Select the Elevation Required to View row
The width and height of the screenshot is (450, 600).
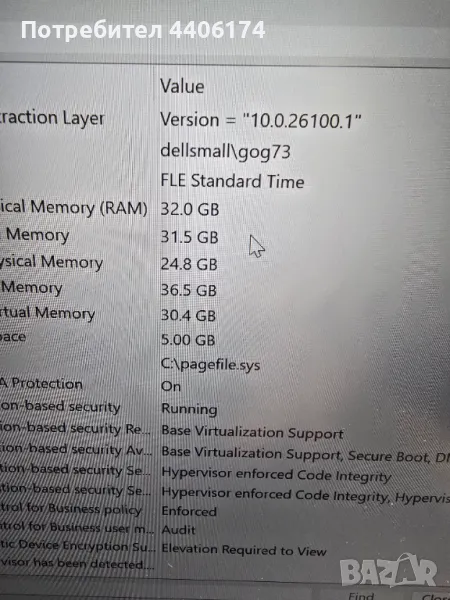[x=225, y=549]
